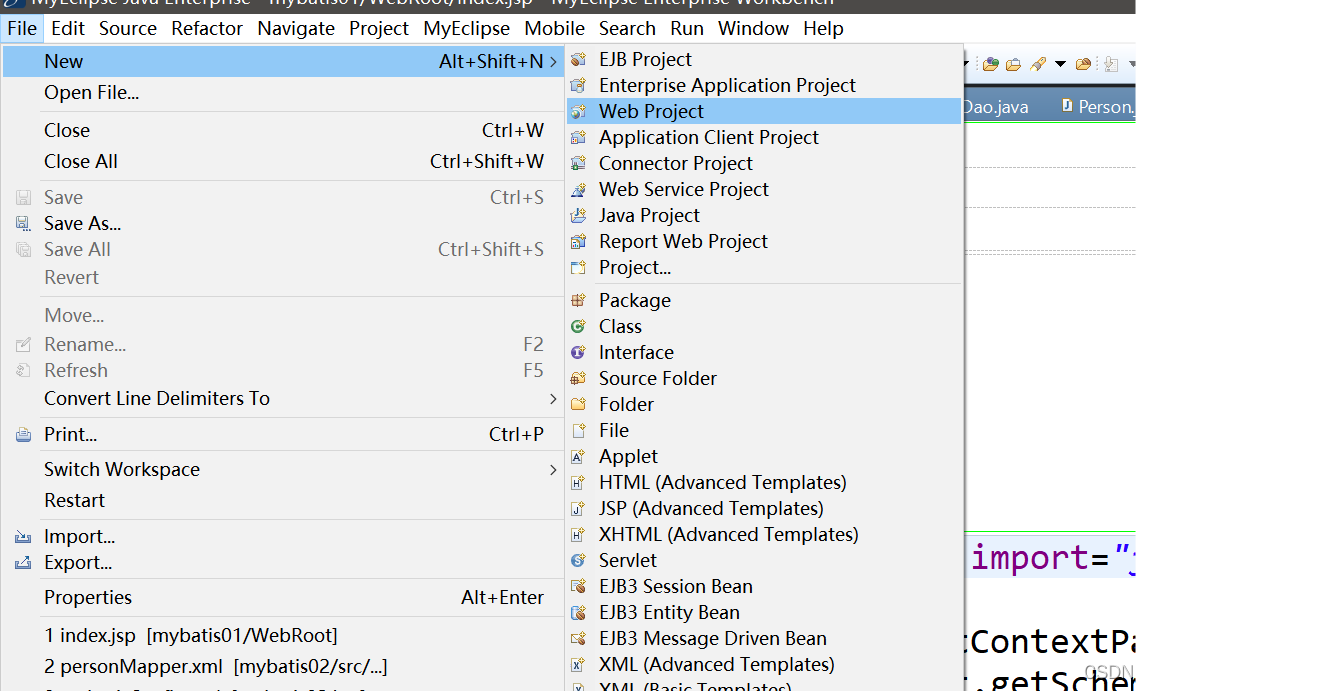Click the Print printer icon
The width and height of the screenshot is (1333, 691).
click(x=23, y=435)
